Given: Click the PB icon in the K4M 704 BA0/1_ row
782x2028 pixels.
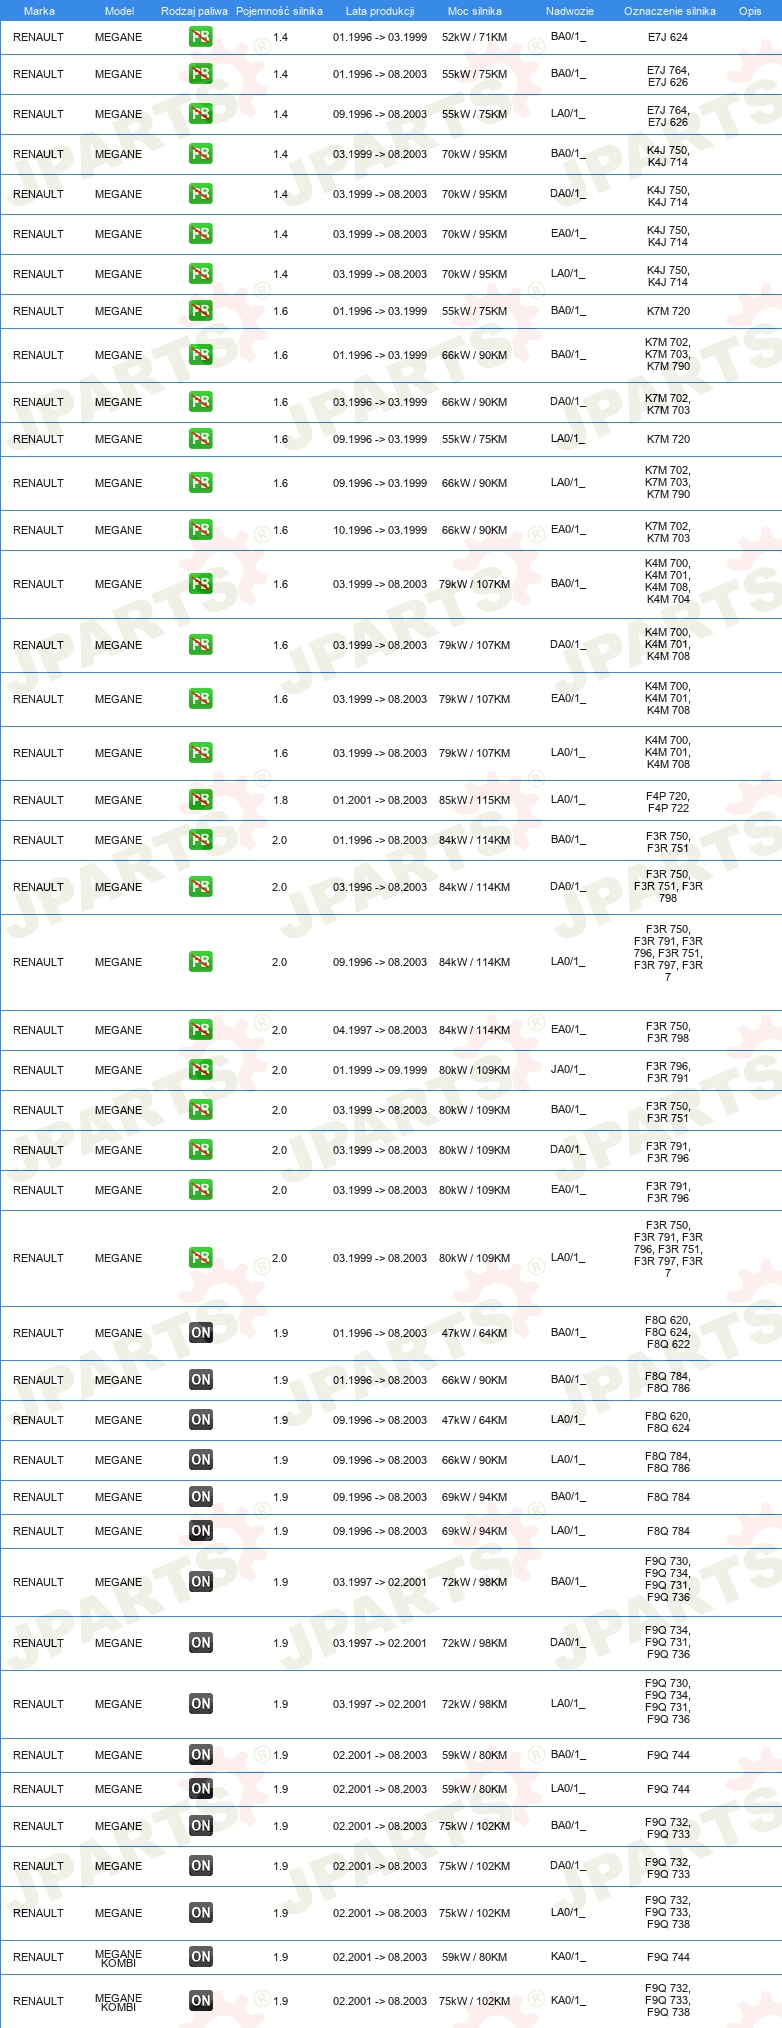Looking at the screenshot, I should click(201, 584).
